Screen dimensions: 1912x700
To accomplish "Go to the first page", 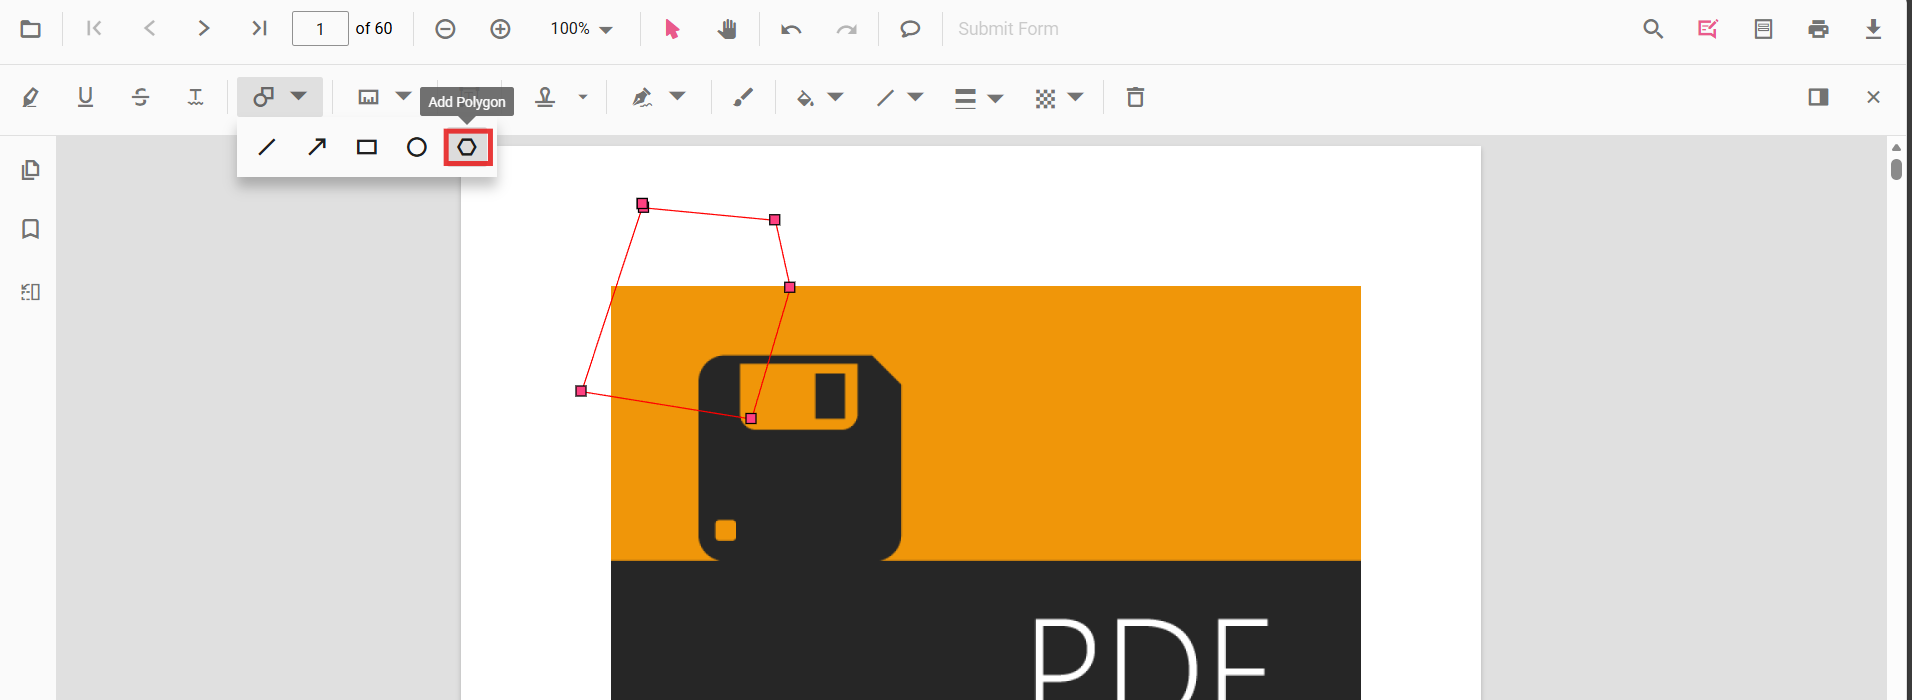I will [x=94, y=28].
